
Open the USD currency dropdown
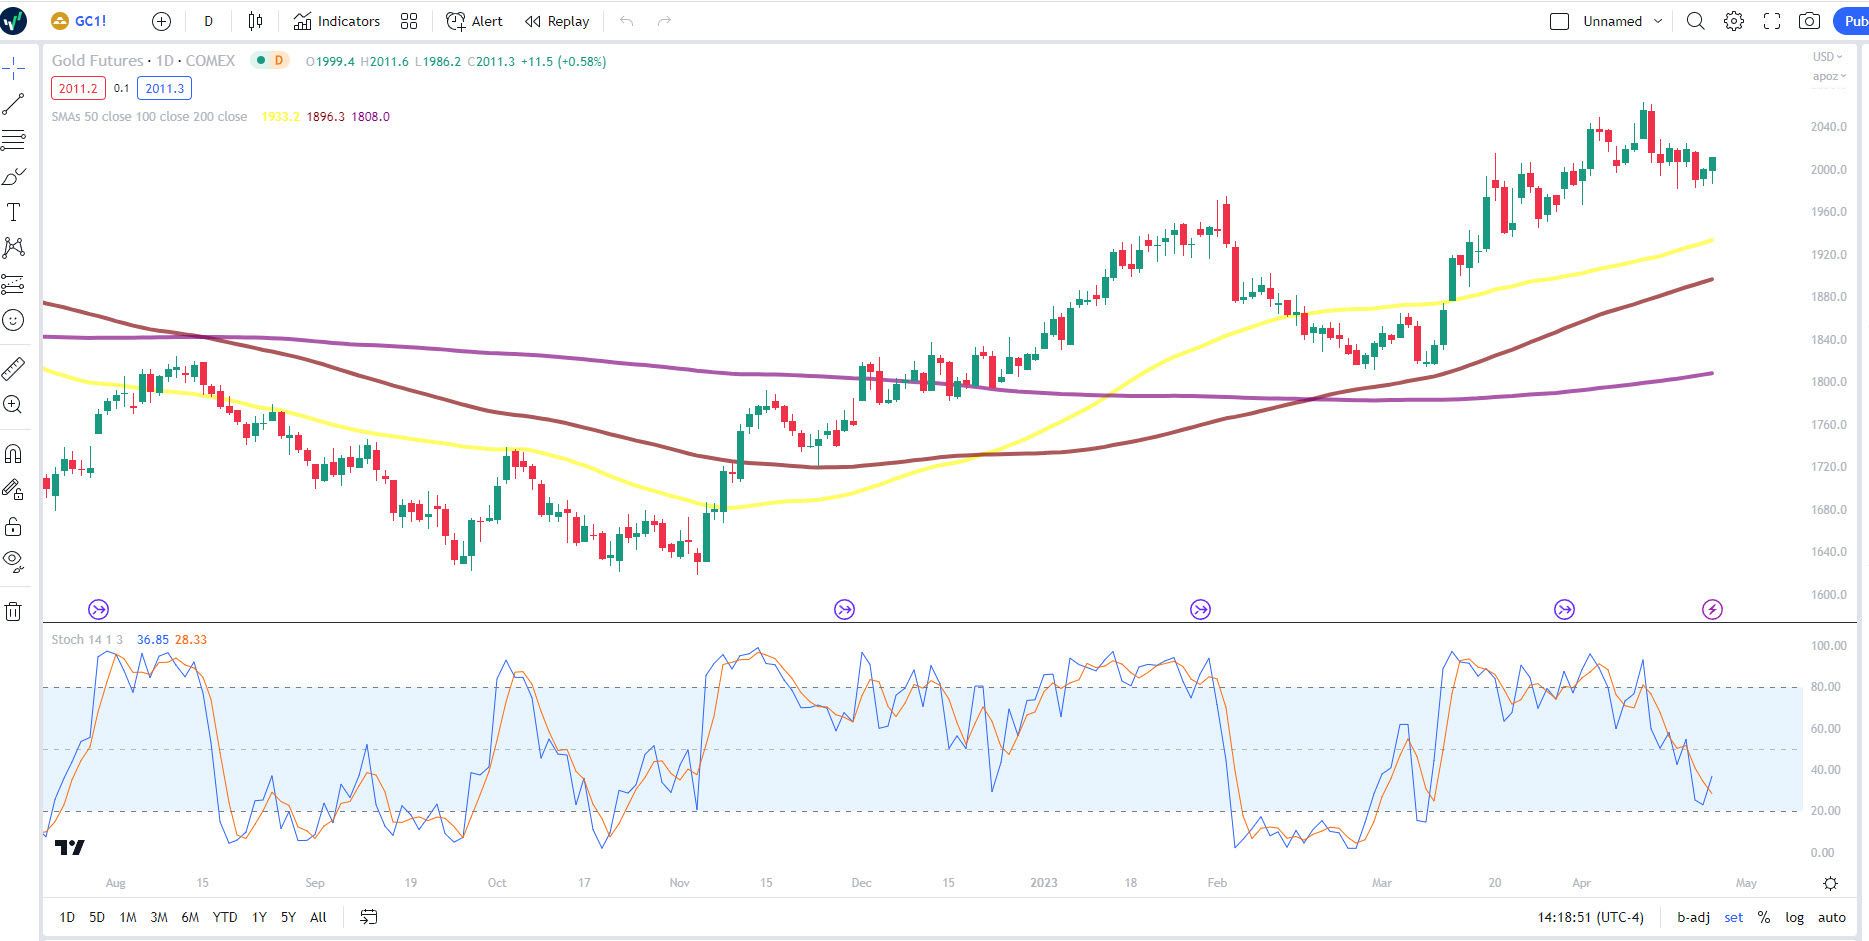point(1828,56)
